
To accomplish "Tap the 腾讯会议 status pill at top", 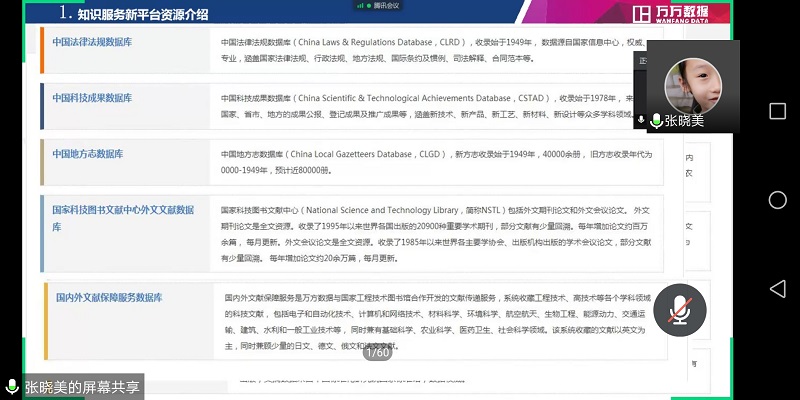I will click(378, 6).
